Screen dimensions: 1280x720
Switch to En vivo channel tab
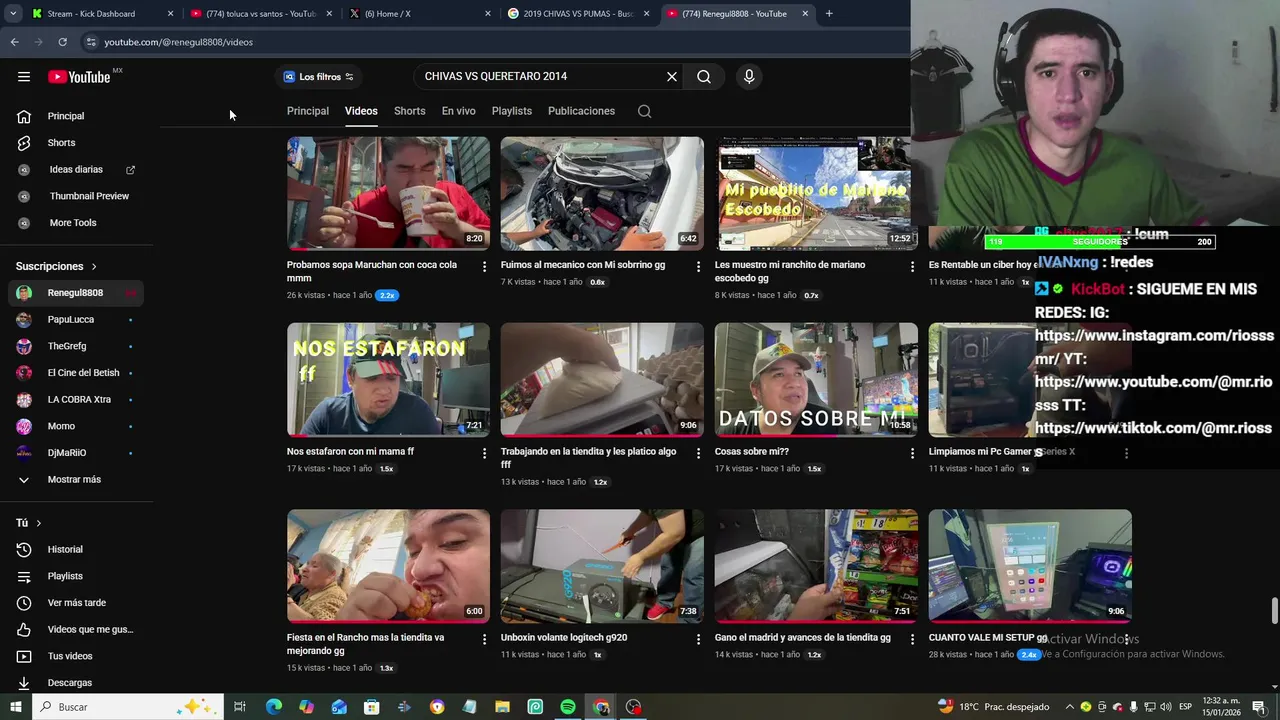coord(459,111)
